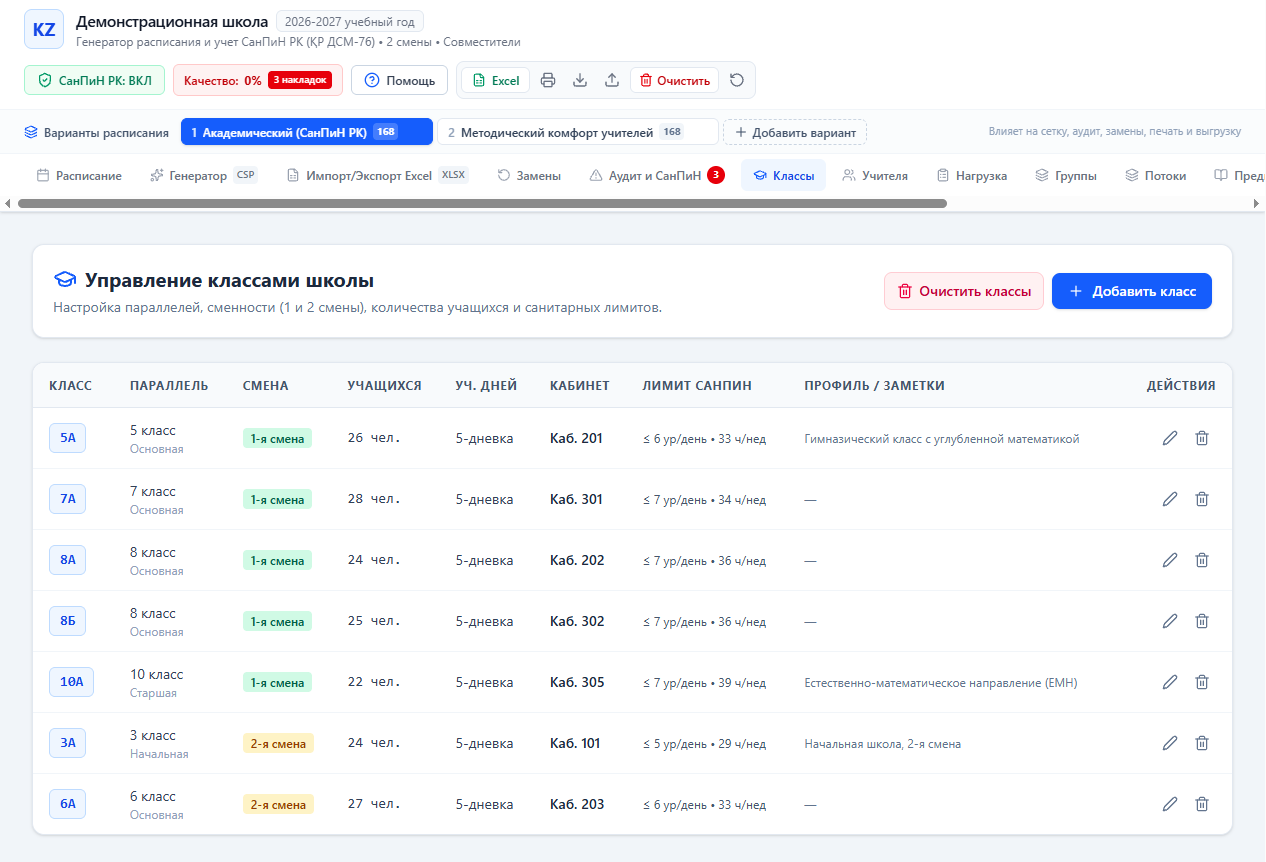Select the Группы tab

click(1066, 176)
